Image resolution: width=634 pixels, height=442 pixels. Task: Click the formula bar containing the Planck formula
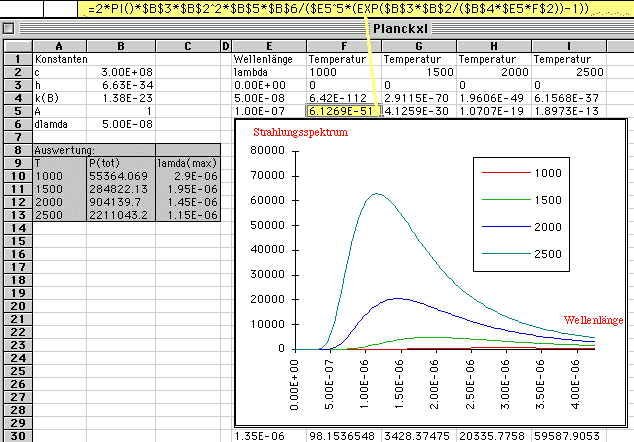tap(356, 8)
